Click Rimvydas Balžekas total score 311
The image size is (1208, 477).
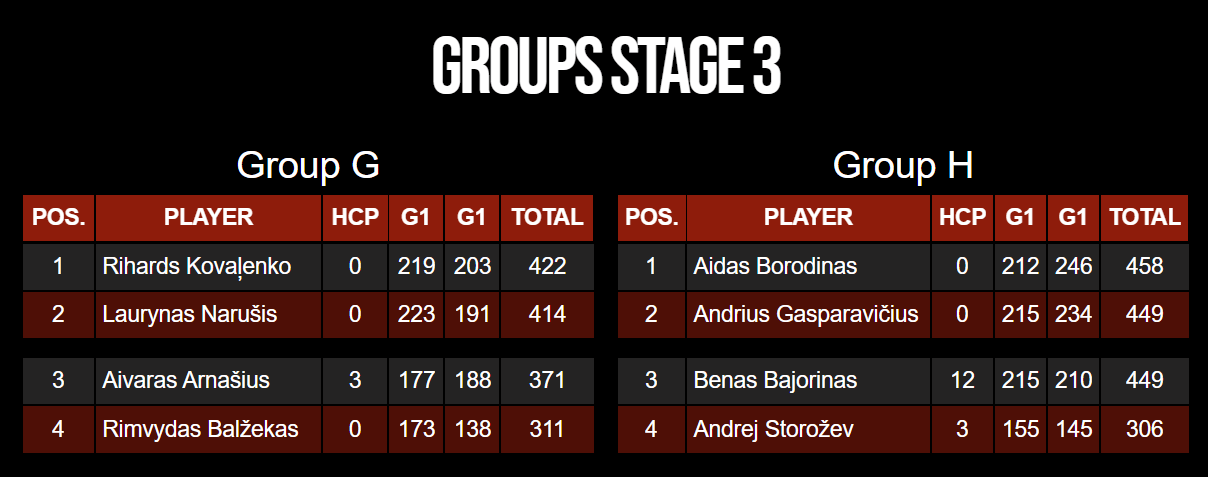pos(547,429)
